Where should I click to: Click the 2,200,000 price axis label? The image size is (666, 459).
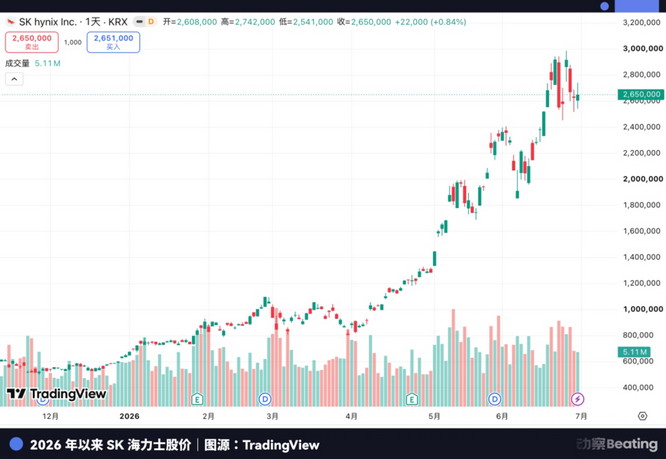641,153
